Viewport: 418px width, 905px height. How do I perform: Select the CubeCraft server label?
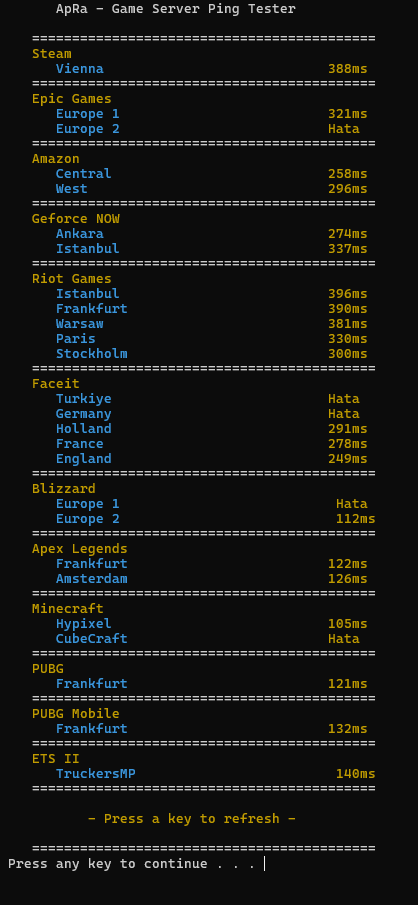pos(92,639)
